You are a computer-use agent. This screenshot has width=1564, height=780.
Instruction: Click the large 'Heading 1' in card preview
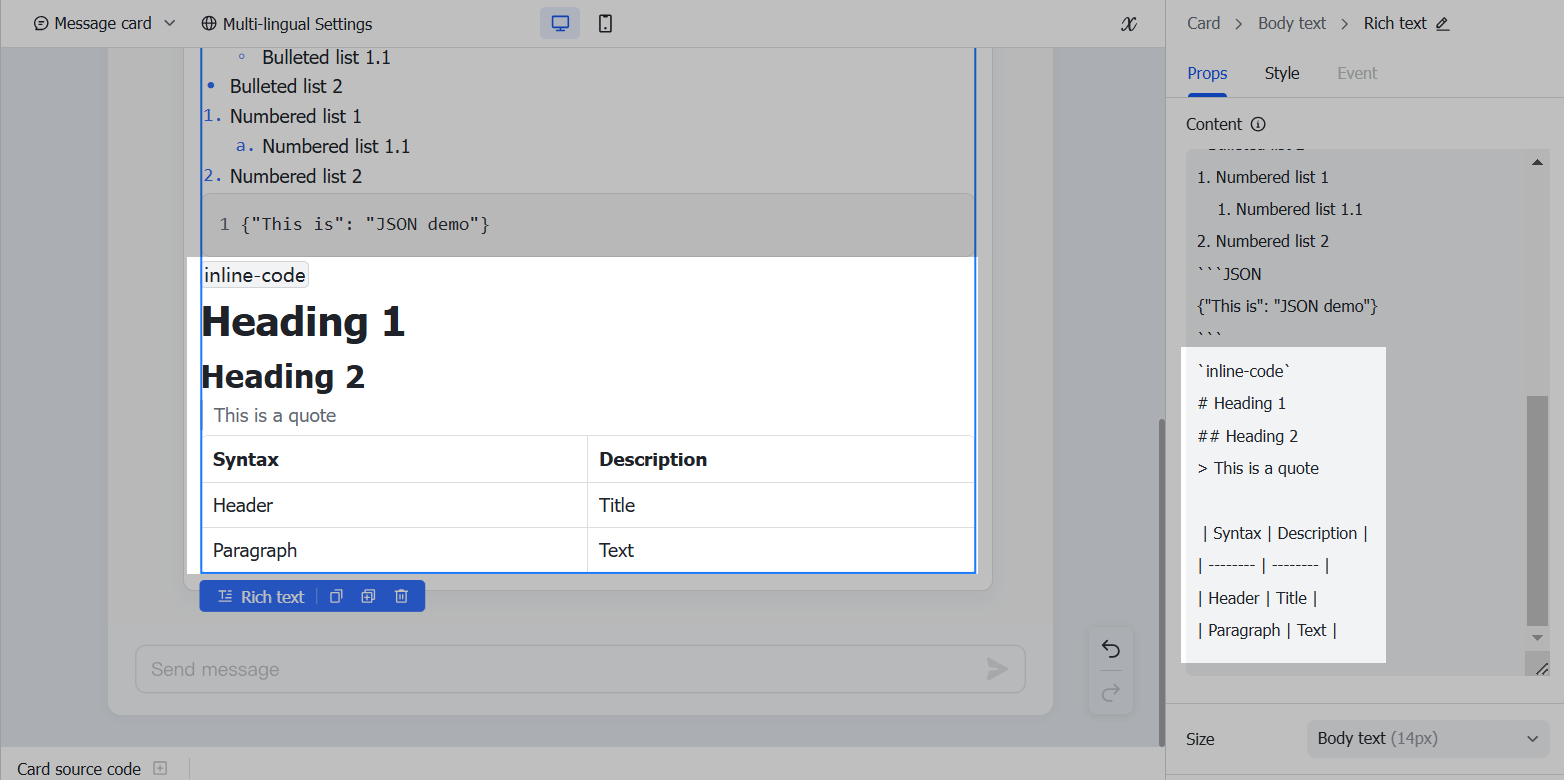tap(303, 322)
